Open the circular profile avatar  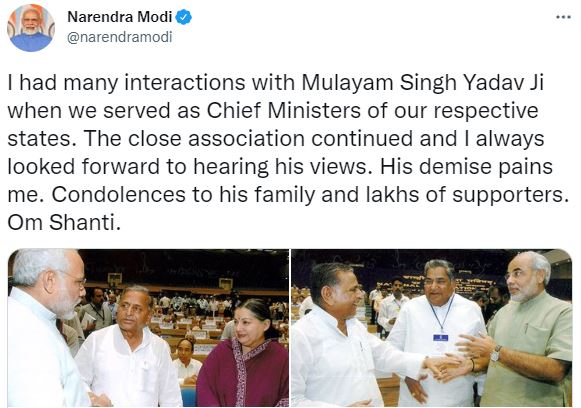31,28
